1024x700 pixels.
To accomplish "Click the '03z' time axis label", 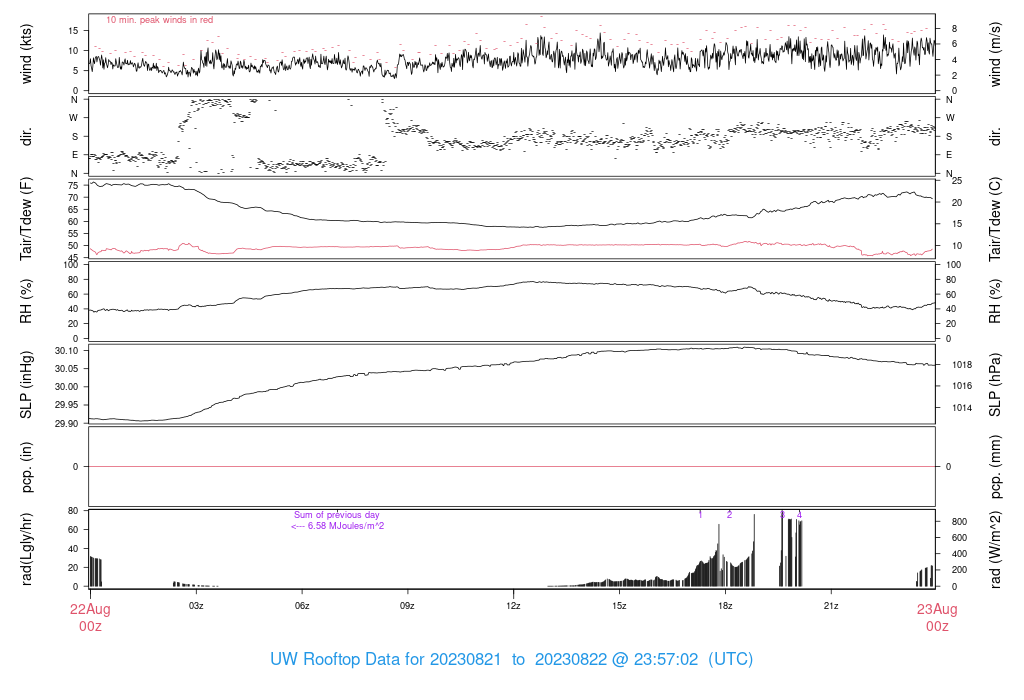I will [x=196, y=606].
